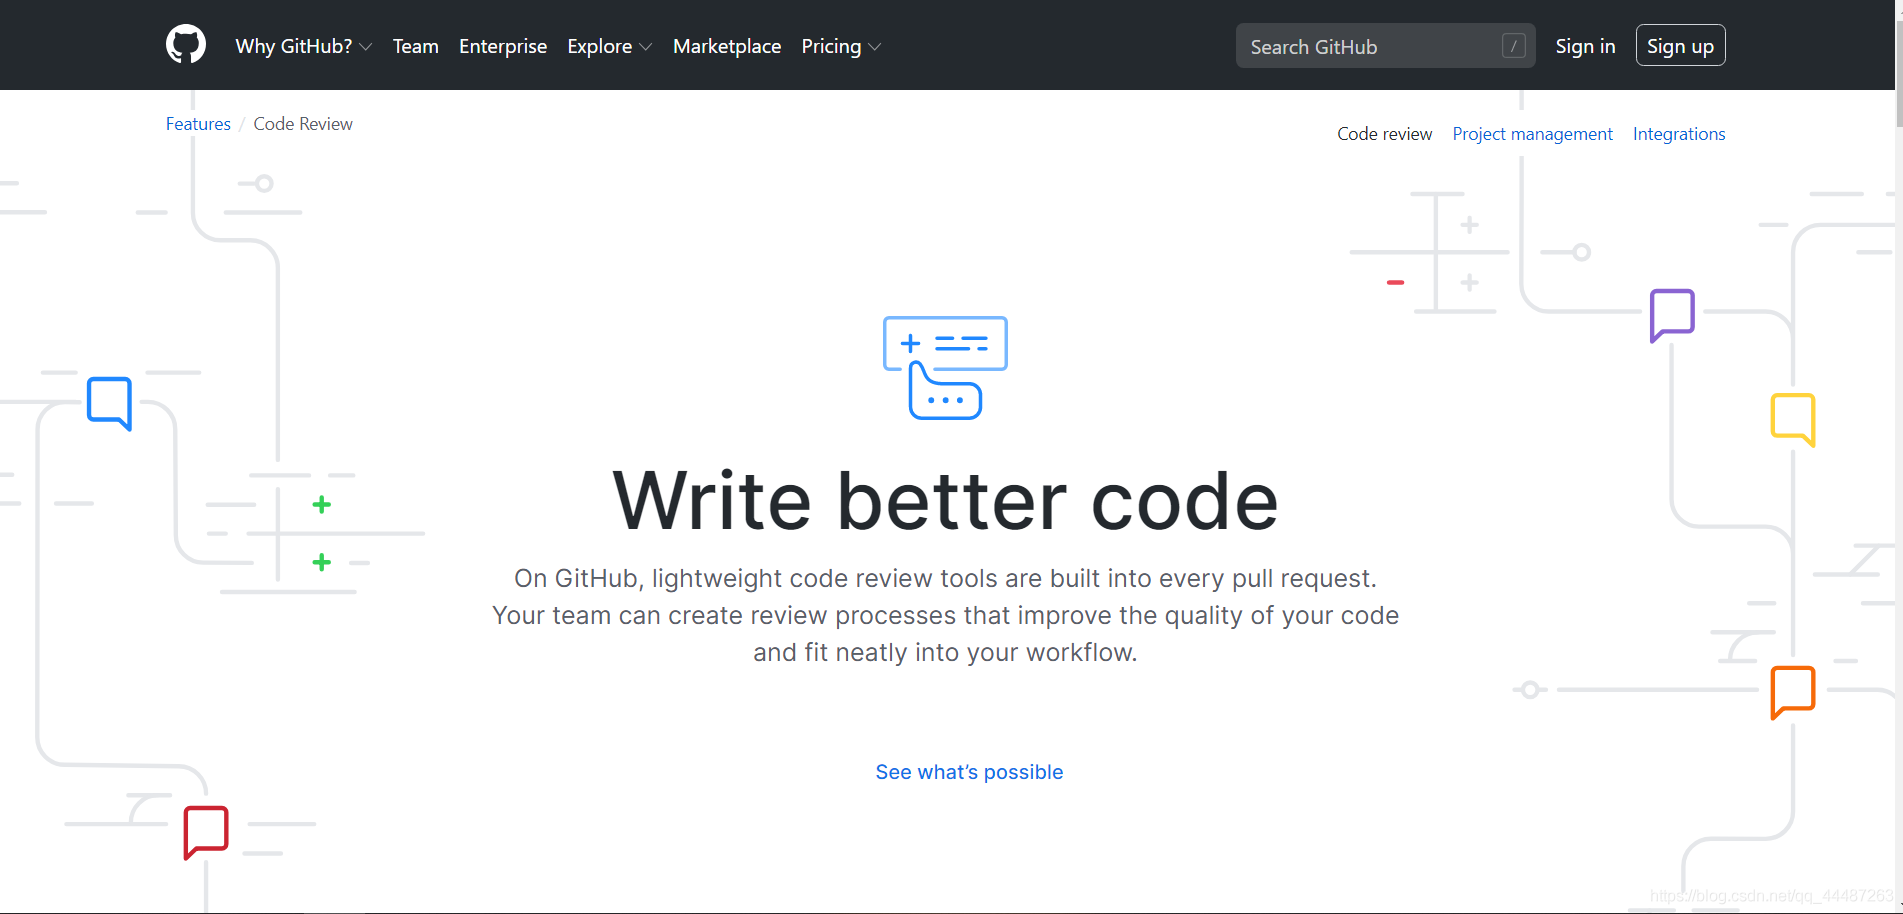The height and width of the screenshot is (914, 1903).
Task: Click the GitHub Octocat logo
Action: tap(186, 45)
